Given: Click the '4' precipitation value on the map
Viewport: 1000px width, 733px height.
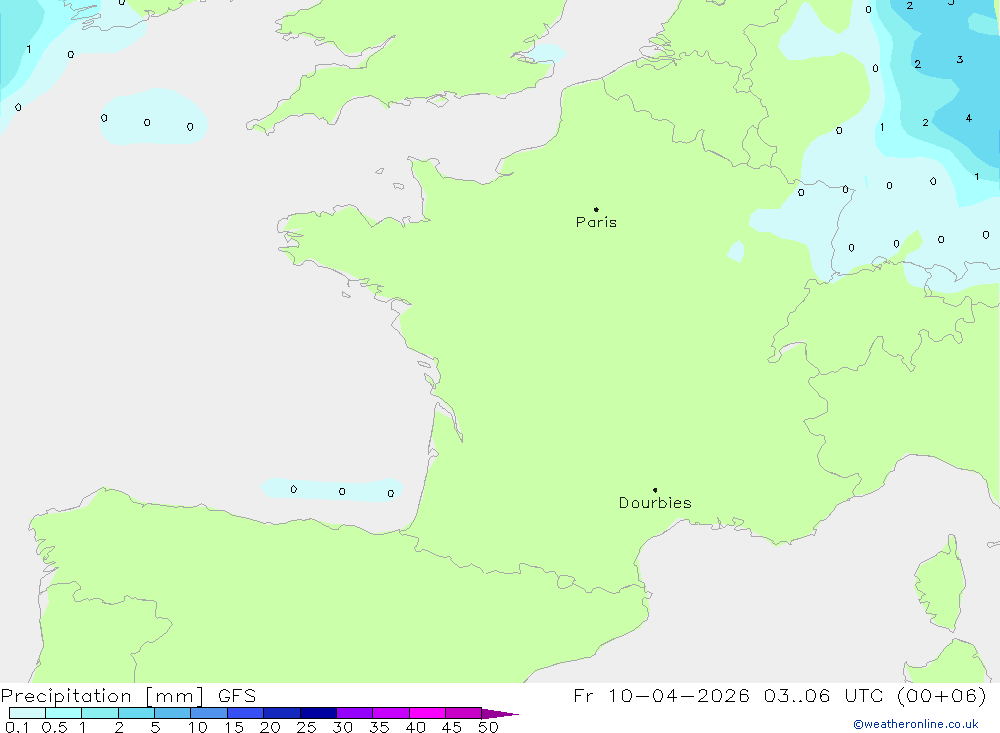Looking at the screenshot, I should tap(969, 118).
